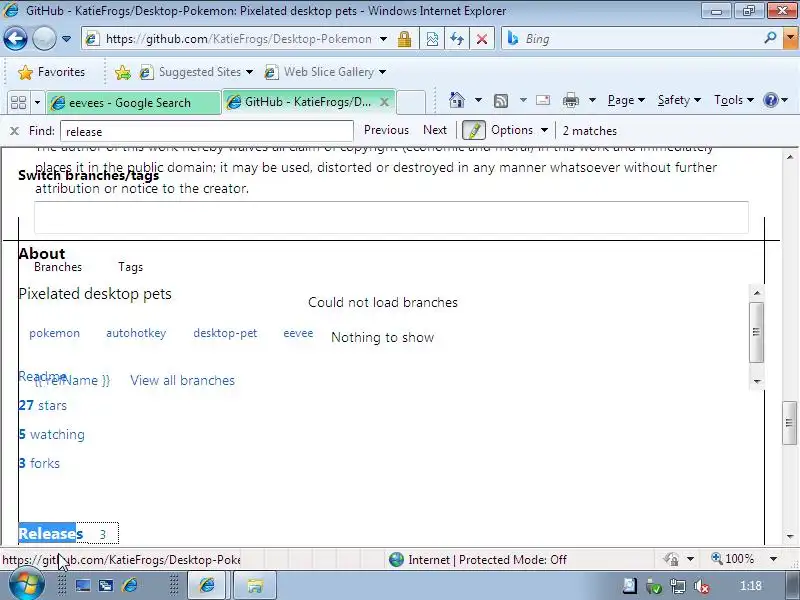Click the Compatibility View icon

[x=432, y=39]
